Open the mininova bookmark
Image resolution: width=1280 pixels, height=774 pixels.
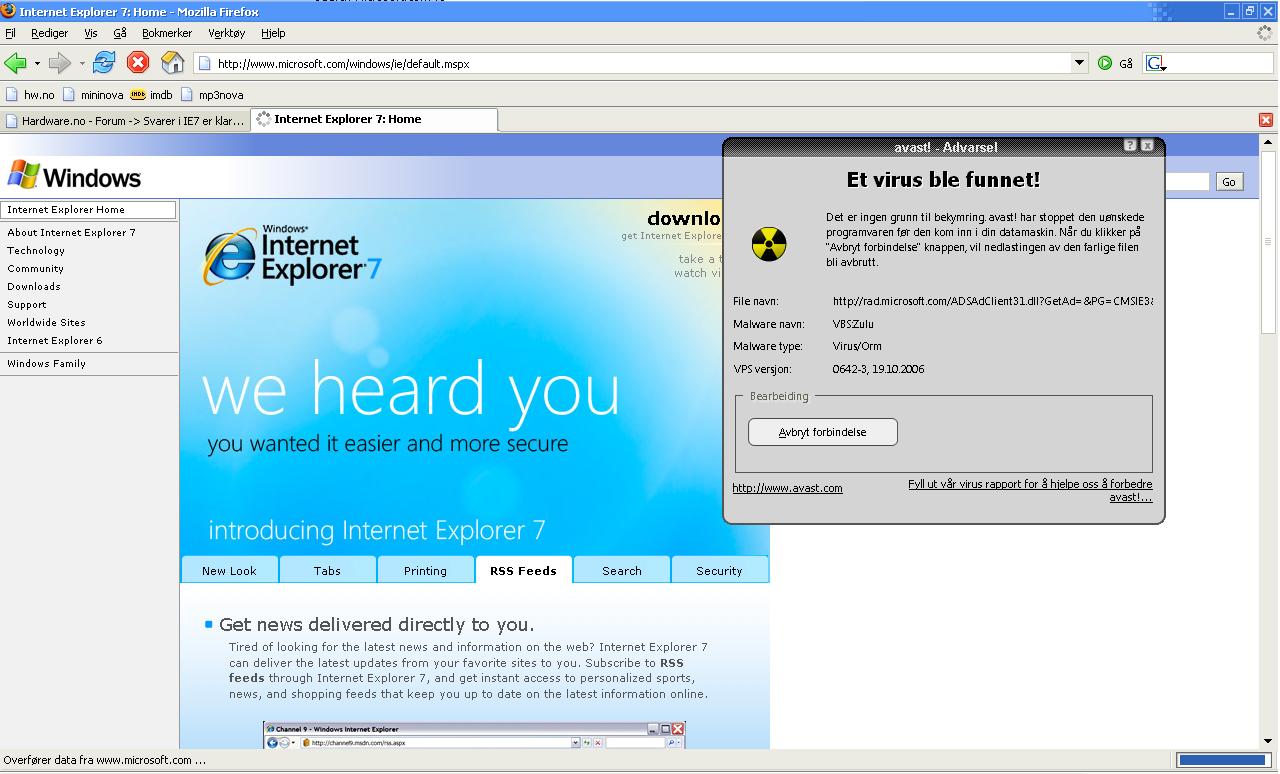[x=93, y=95]
